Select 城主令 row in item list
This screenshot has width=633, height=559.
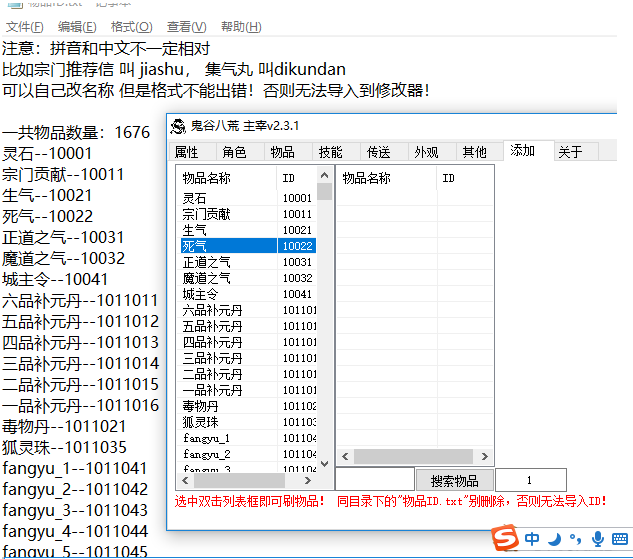[x=247, y=294]
